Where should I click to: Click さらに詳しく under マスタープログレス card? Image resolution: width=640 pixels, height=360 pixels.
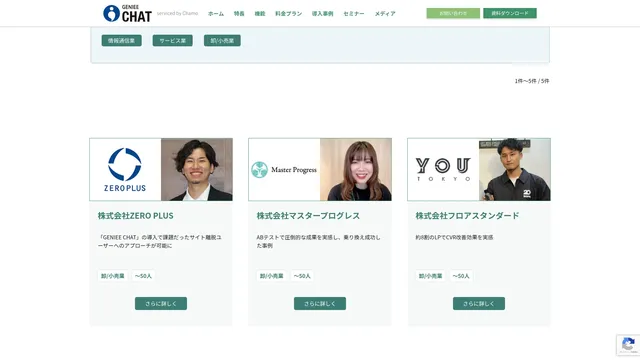320,303
